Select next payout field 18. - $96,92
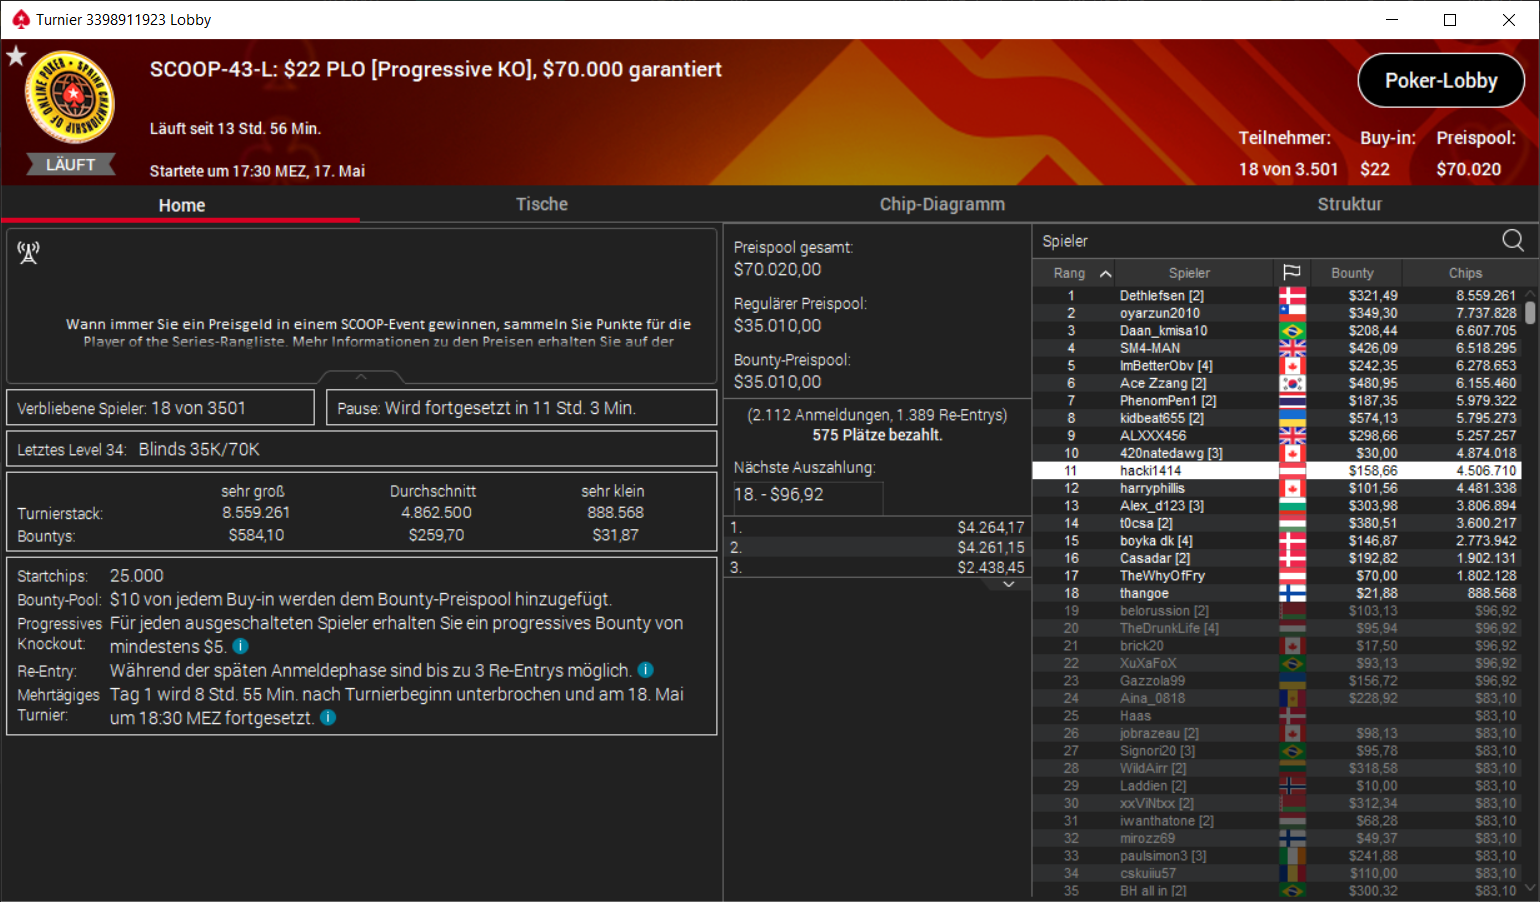This screenshot has height=902, width=1540. tap(808, 495)
